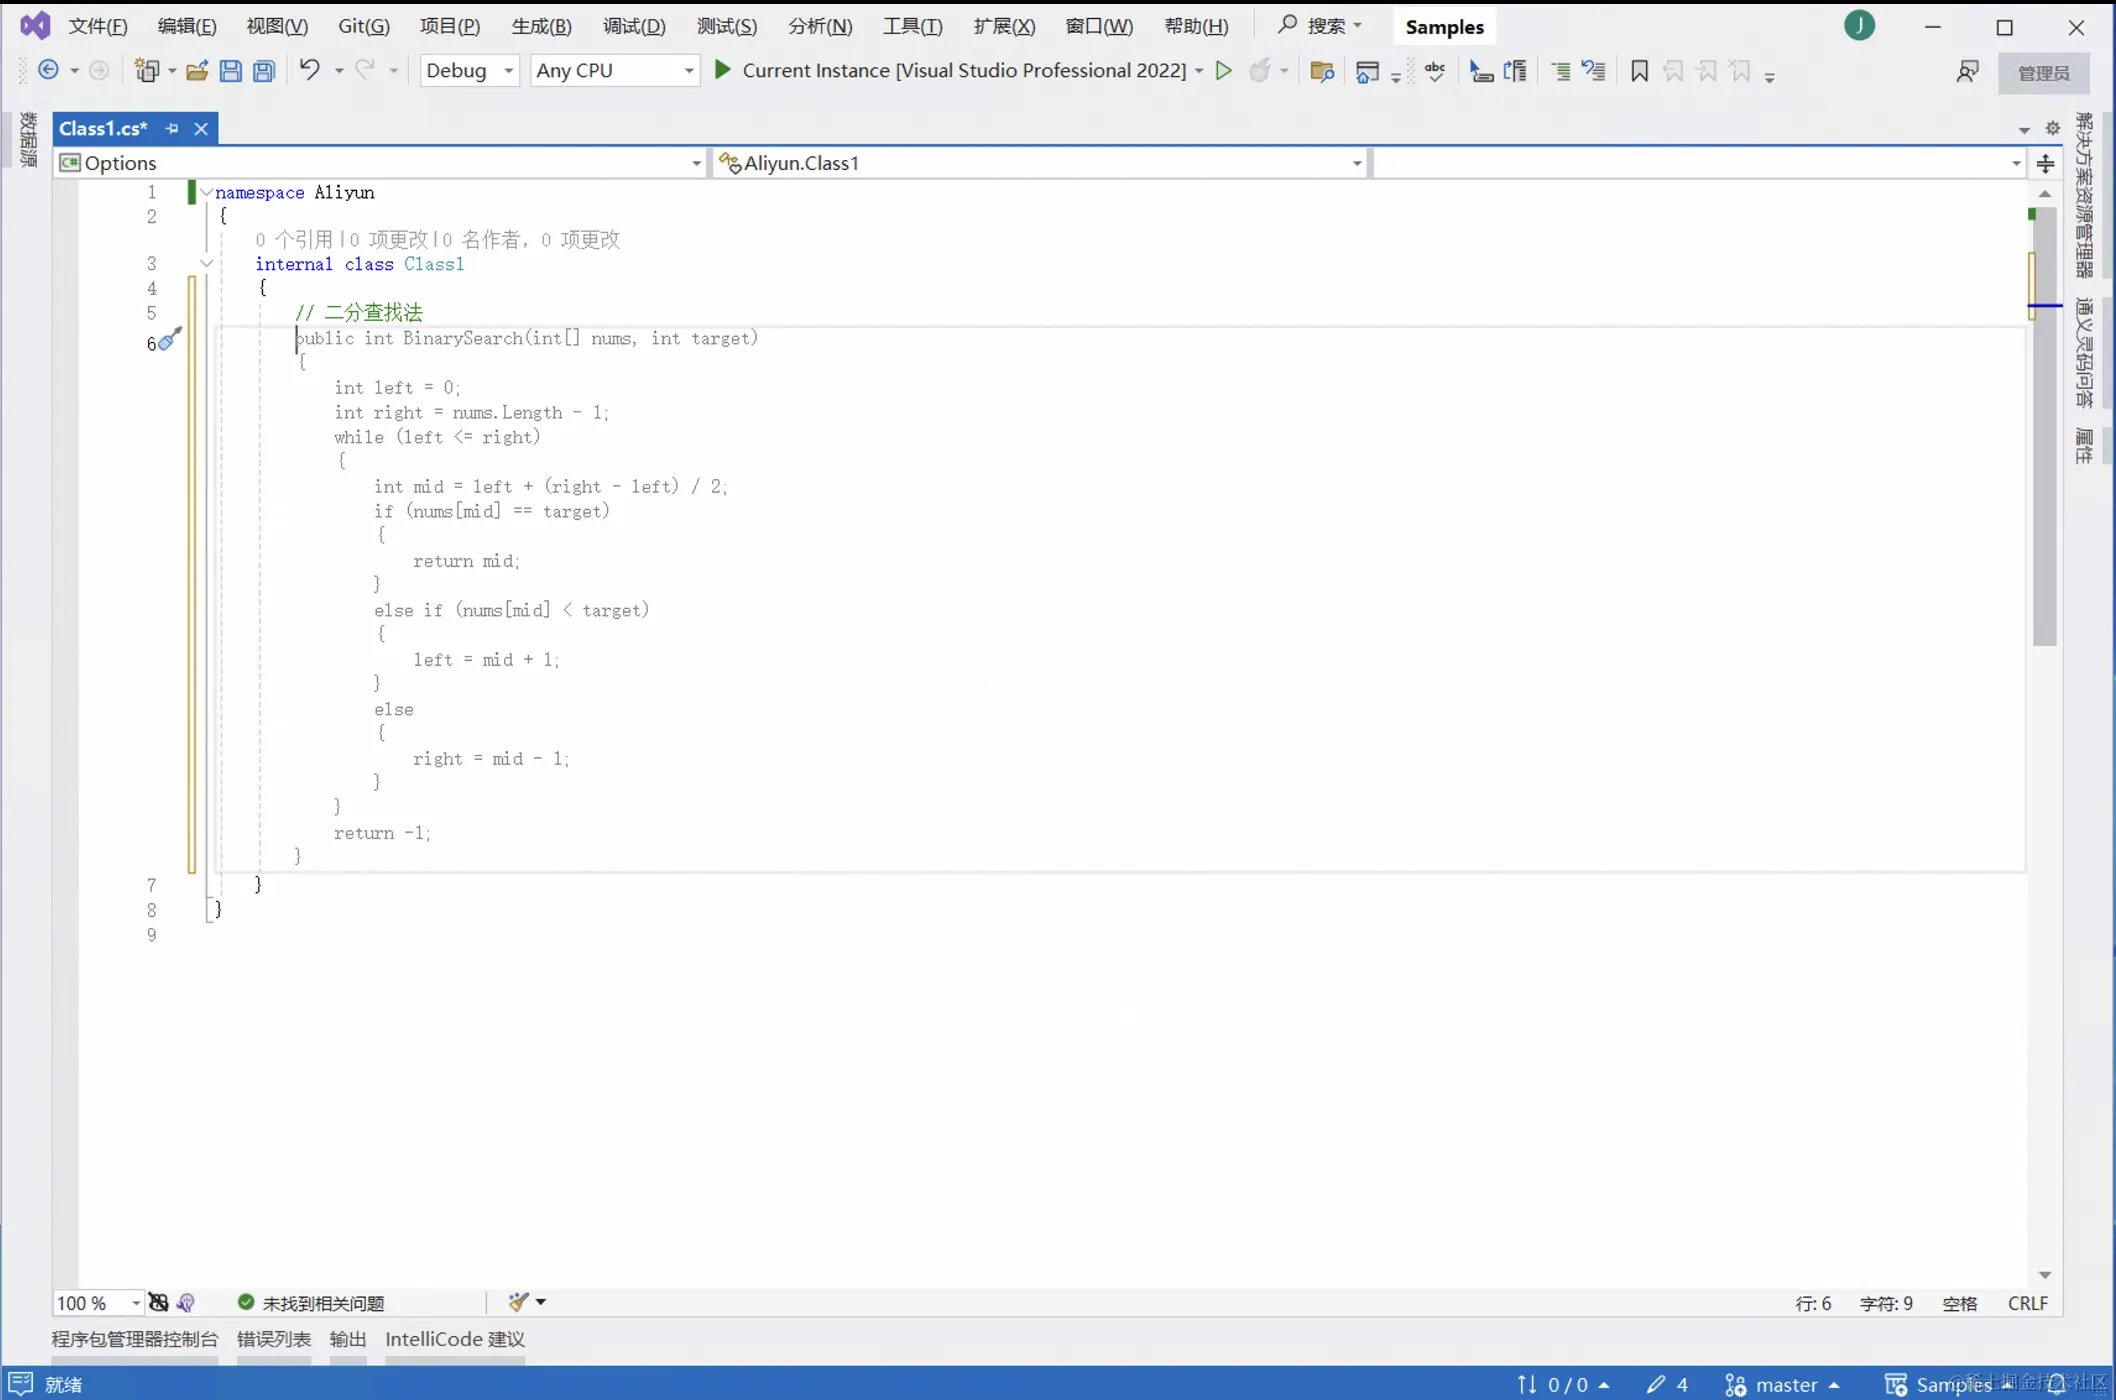This screenshot has height=1400, width=2116.
Task: Click the Feedback icon beside the admin button
Action: coord(1967,72)
